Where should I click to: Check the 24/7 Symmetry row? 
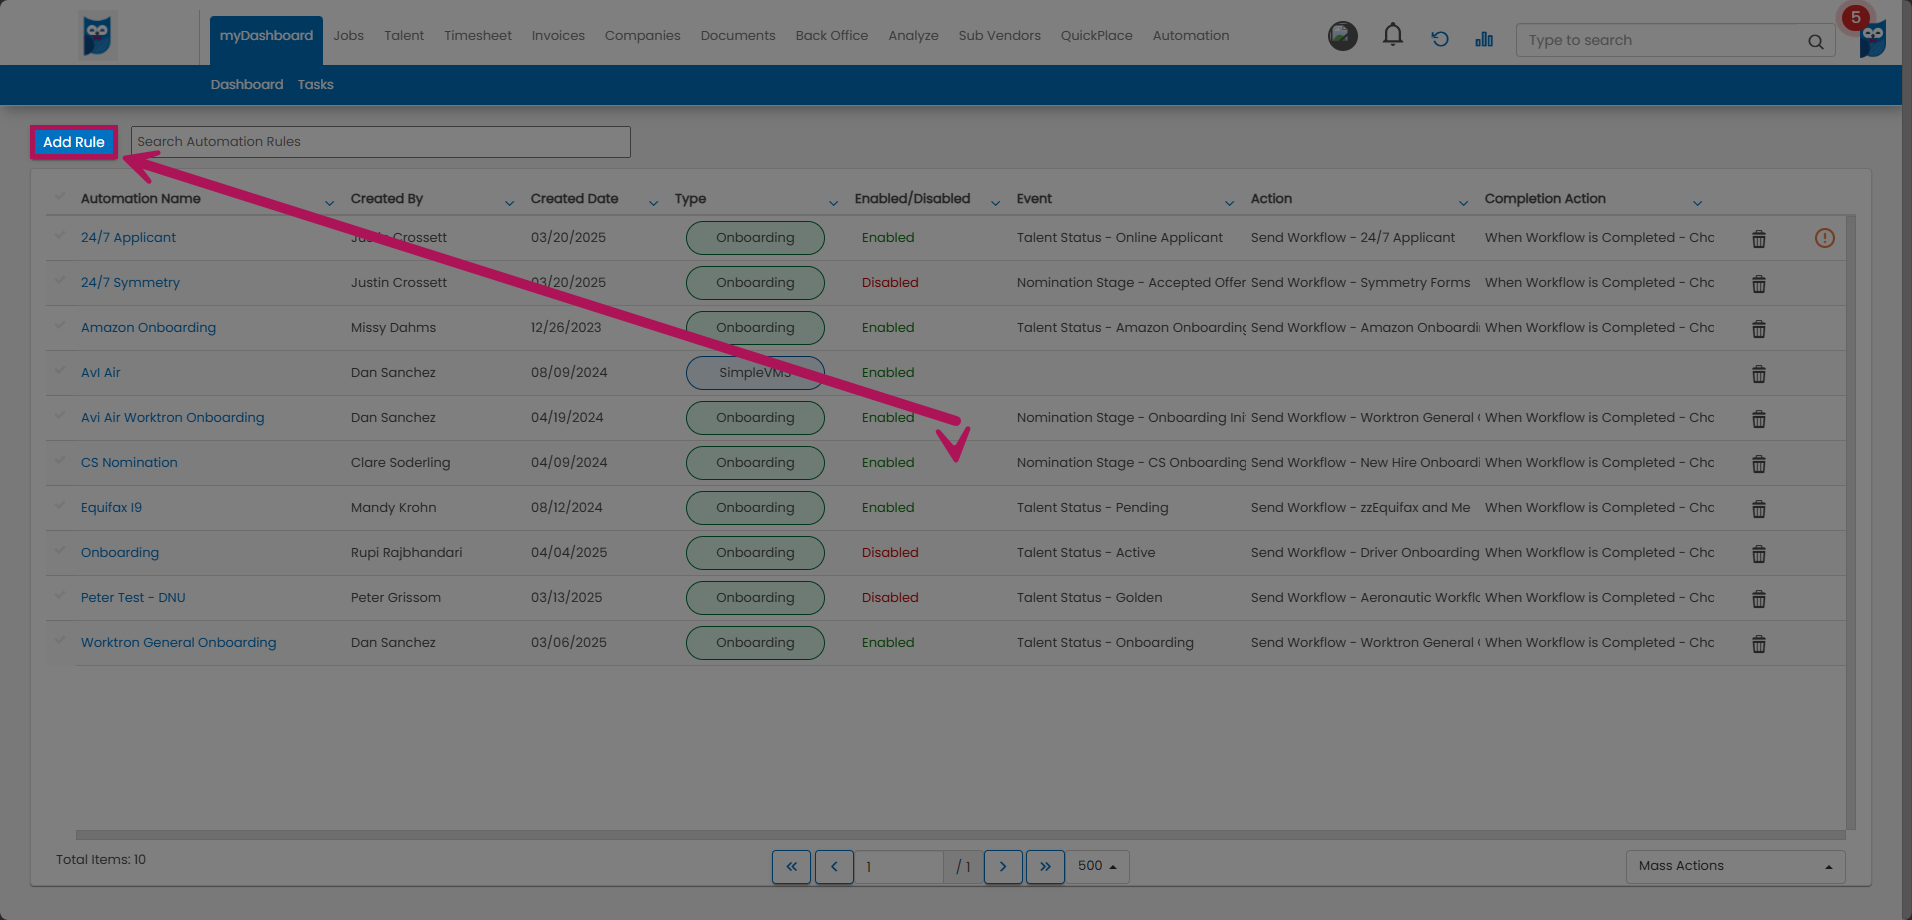tap(60, 280)
